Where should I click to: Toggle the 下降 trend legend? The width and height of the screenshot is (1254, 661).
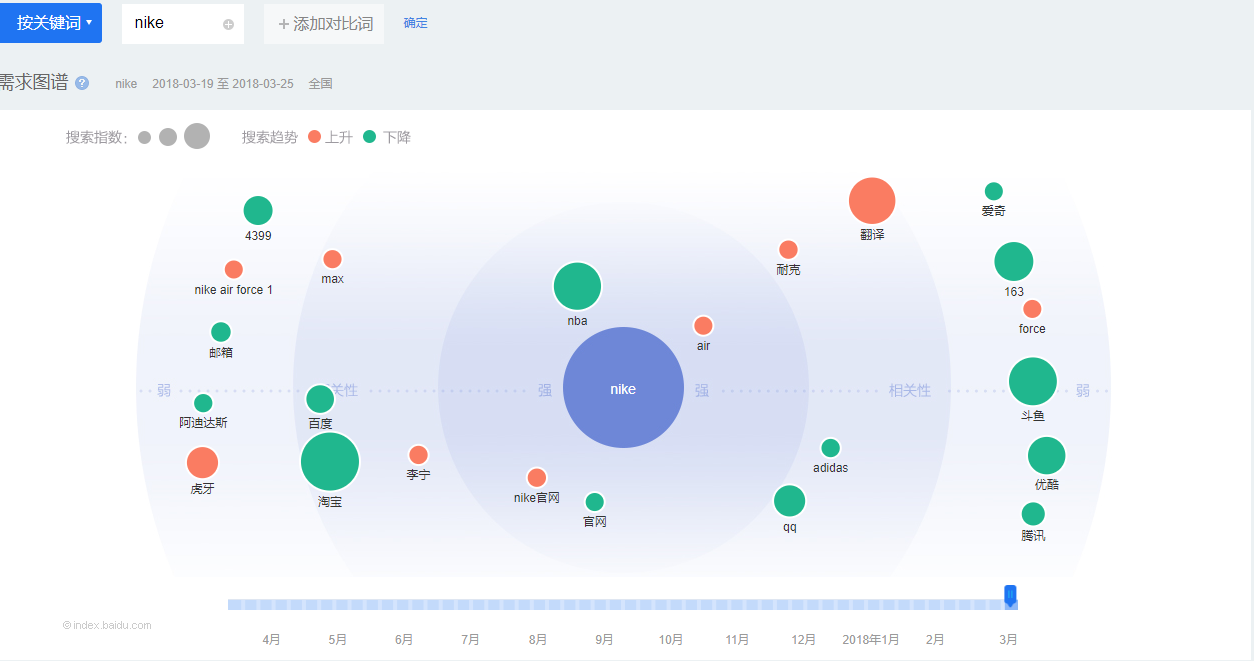(x=387, y=137)
